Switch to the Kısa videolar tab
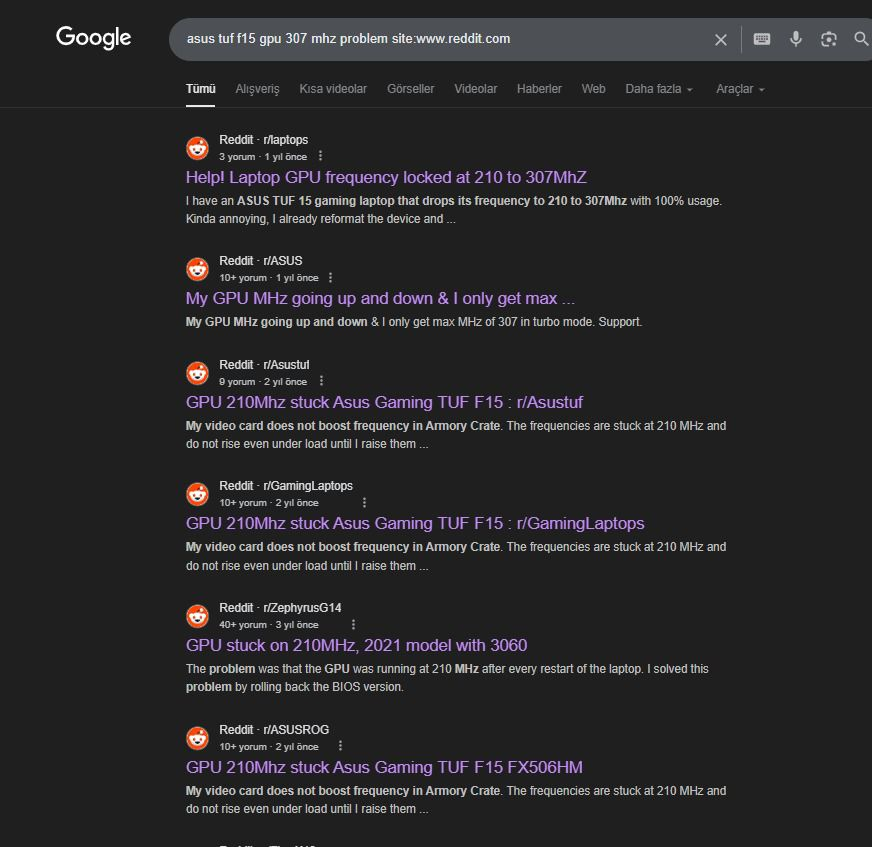The width and height of the screenshot is (872, 847). pyautogui.click(x=333, y=89)
